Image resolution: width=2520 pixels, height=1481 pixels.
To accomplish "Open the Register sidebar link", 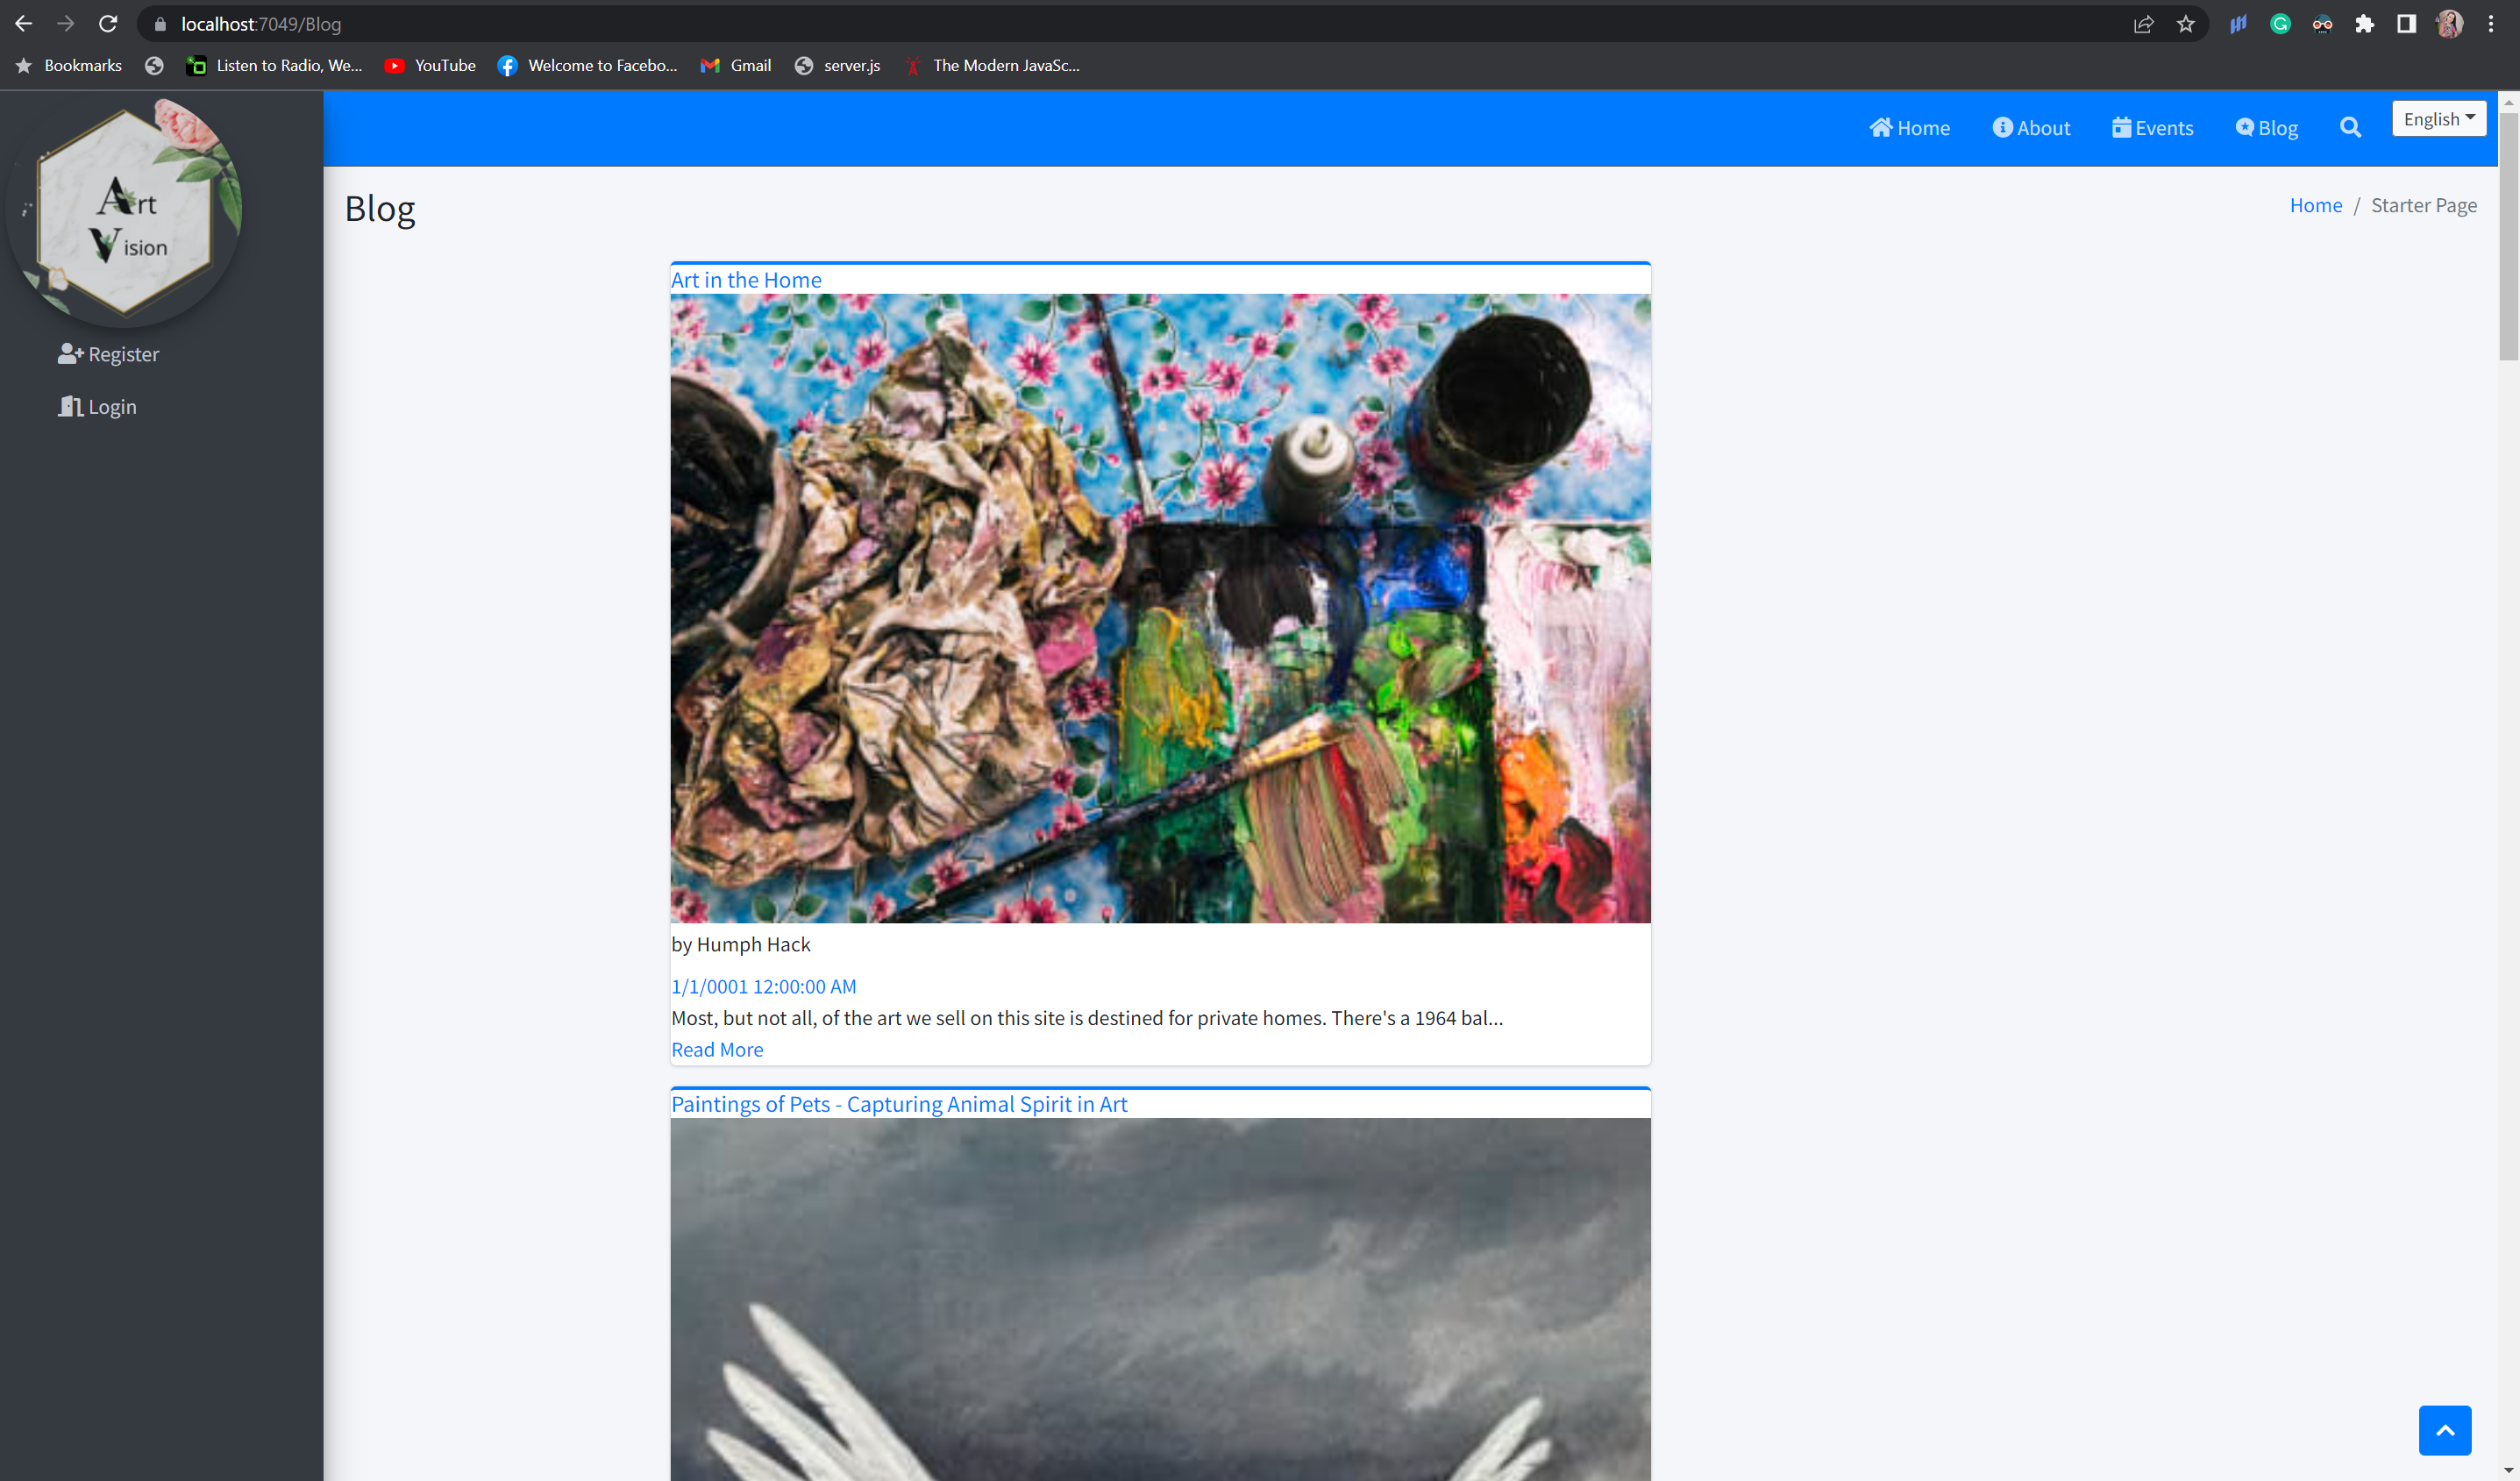I will coord(108,355).
